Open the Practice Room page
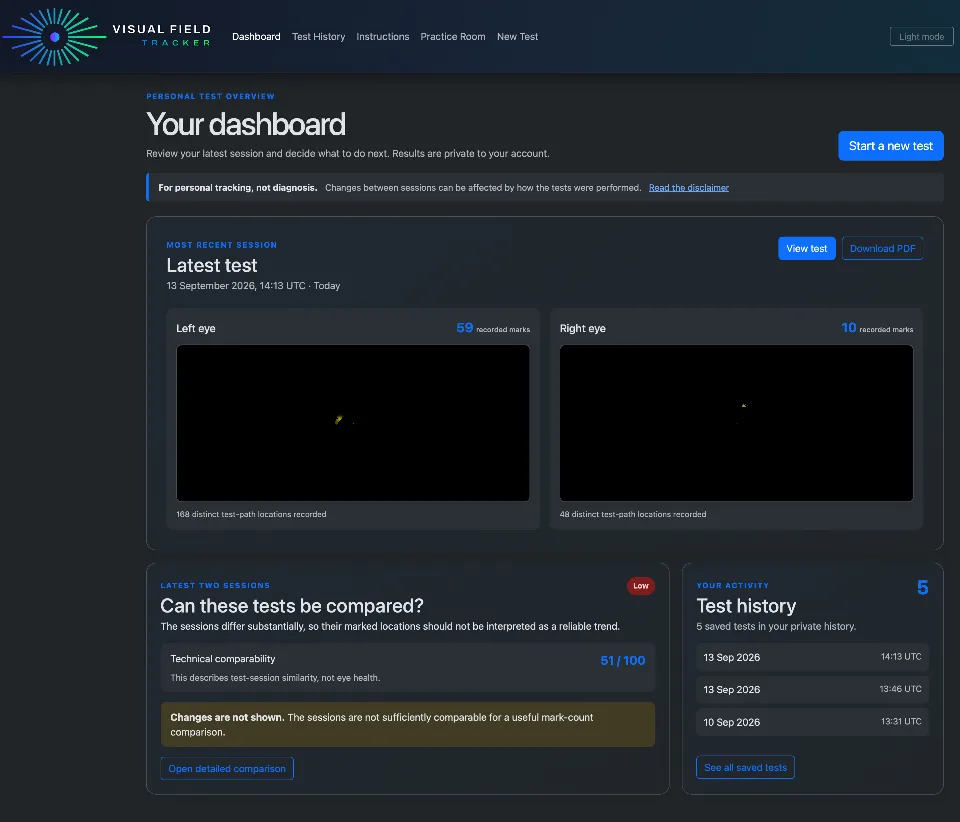 [x=452, y=37]
